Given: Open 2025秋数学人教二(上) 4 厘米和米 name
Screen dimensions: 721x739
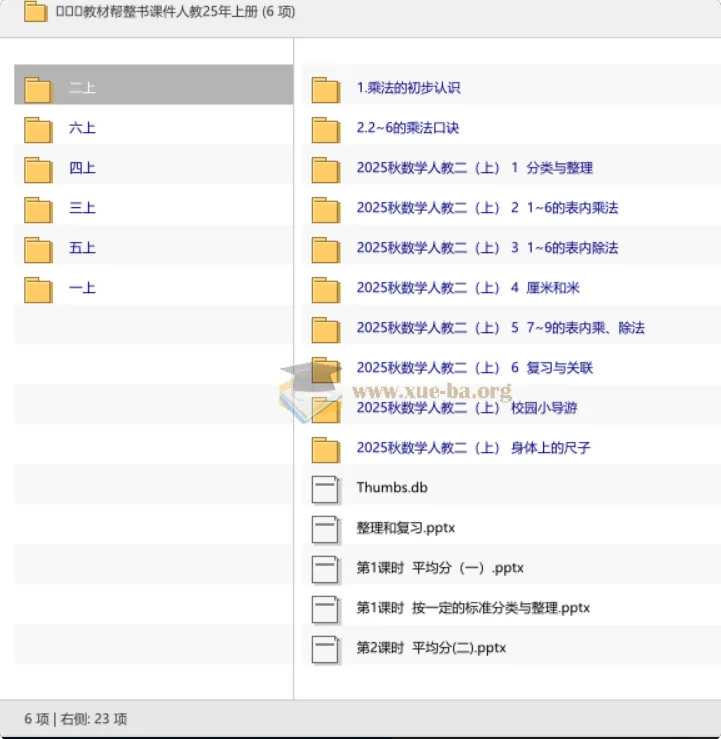Looking at the screenshot, I should point(468,288).
